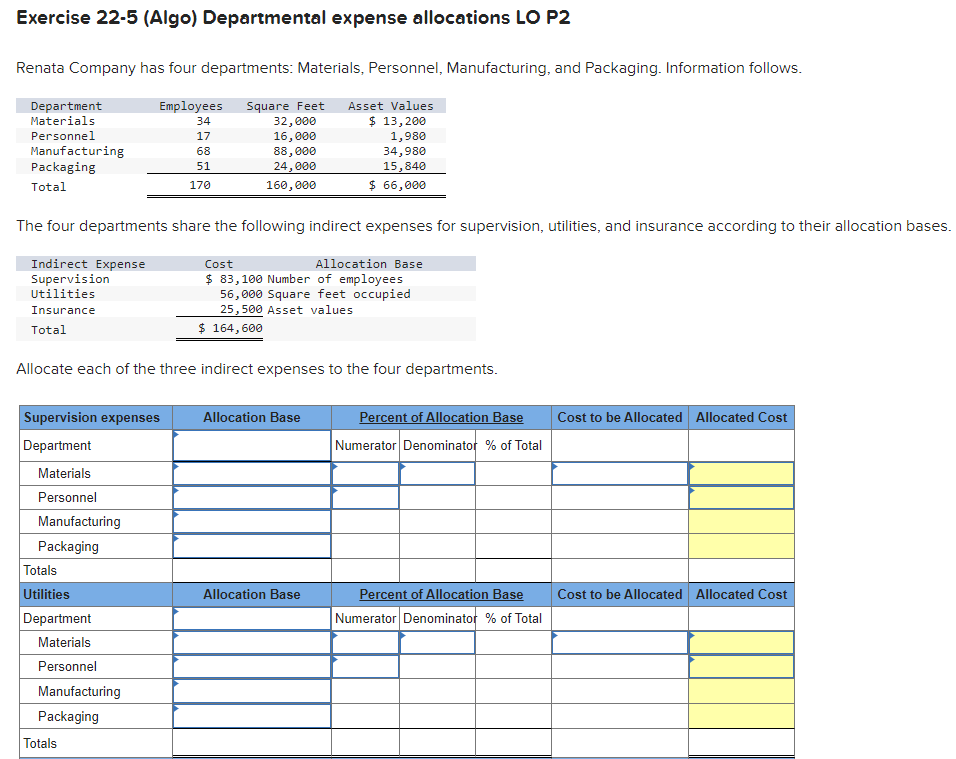Open the Allocation Base dropdown for Utilities Materials row
The image size is (956, 759).
click(x=250, y=642)
